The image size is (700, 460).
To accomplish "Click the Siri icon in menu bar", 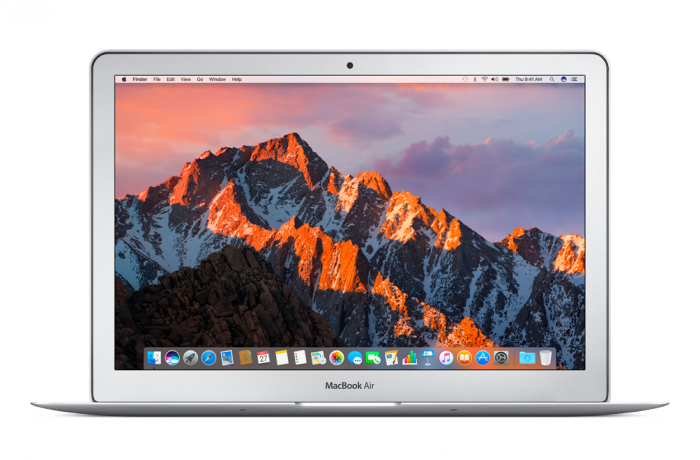I will [564, 79].
